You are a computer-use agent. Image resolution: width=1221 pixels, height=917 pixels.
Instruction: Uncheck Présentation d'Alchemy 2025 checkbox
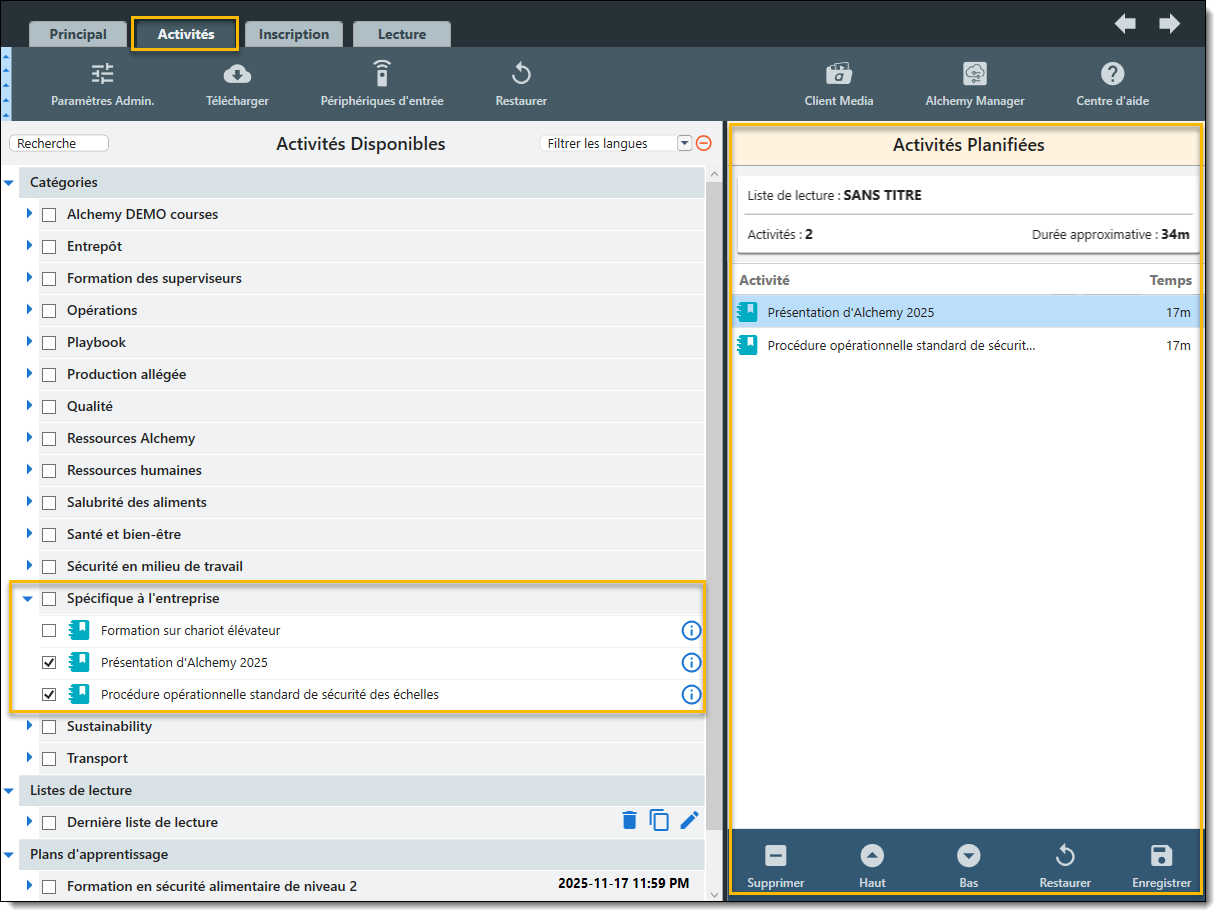49,663
